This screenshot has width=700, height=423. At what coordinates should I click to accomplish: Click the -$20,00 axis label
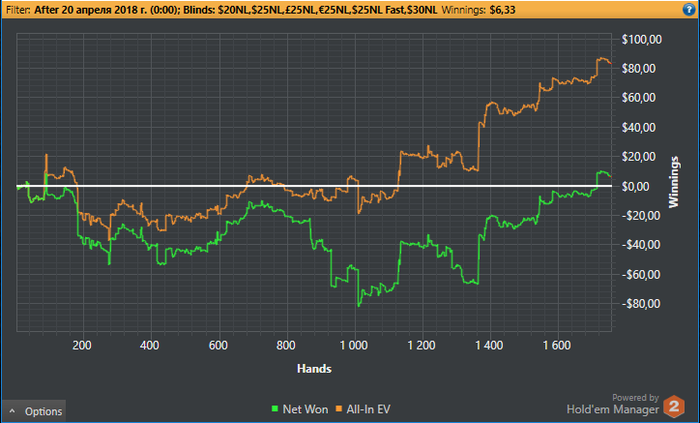[641, 216]
